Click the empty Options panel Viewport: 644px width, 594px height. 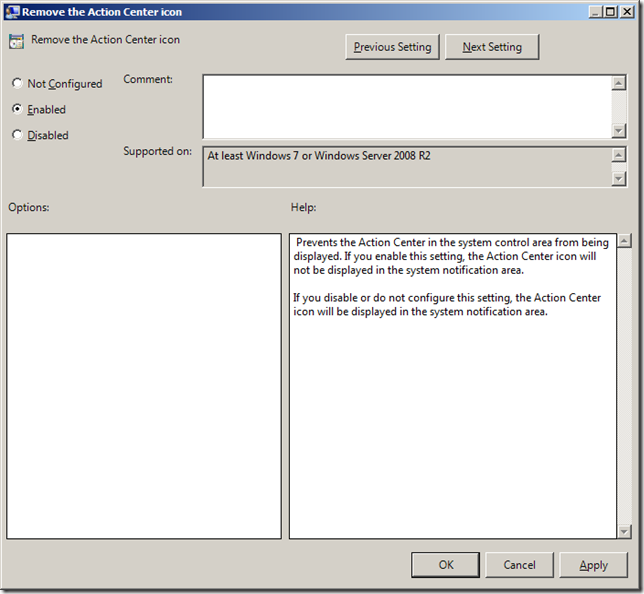click(144, 386)
